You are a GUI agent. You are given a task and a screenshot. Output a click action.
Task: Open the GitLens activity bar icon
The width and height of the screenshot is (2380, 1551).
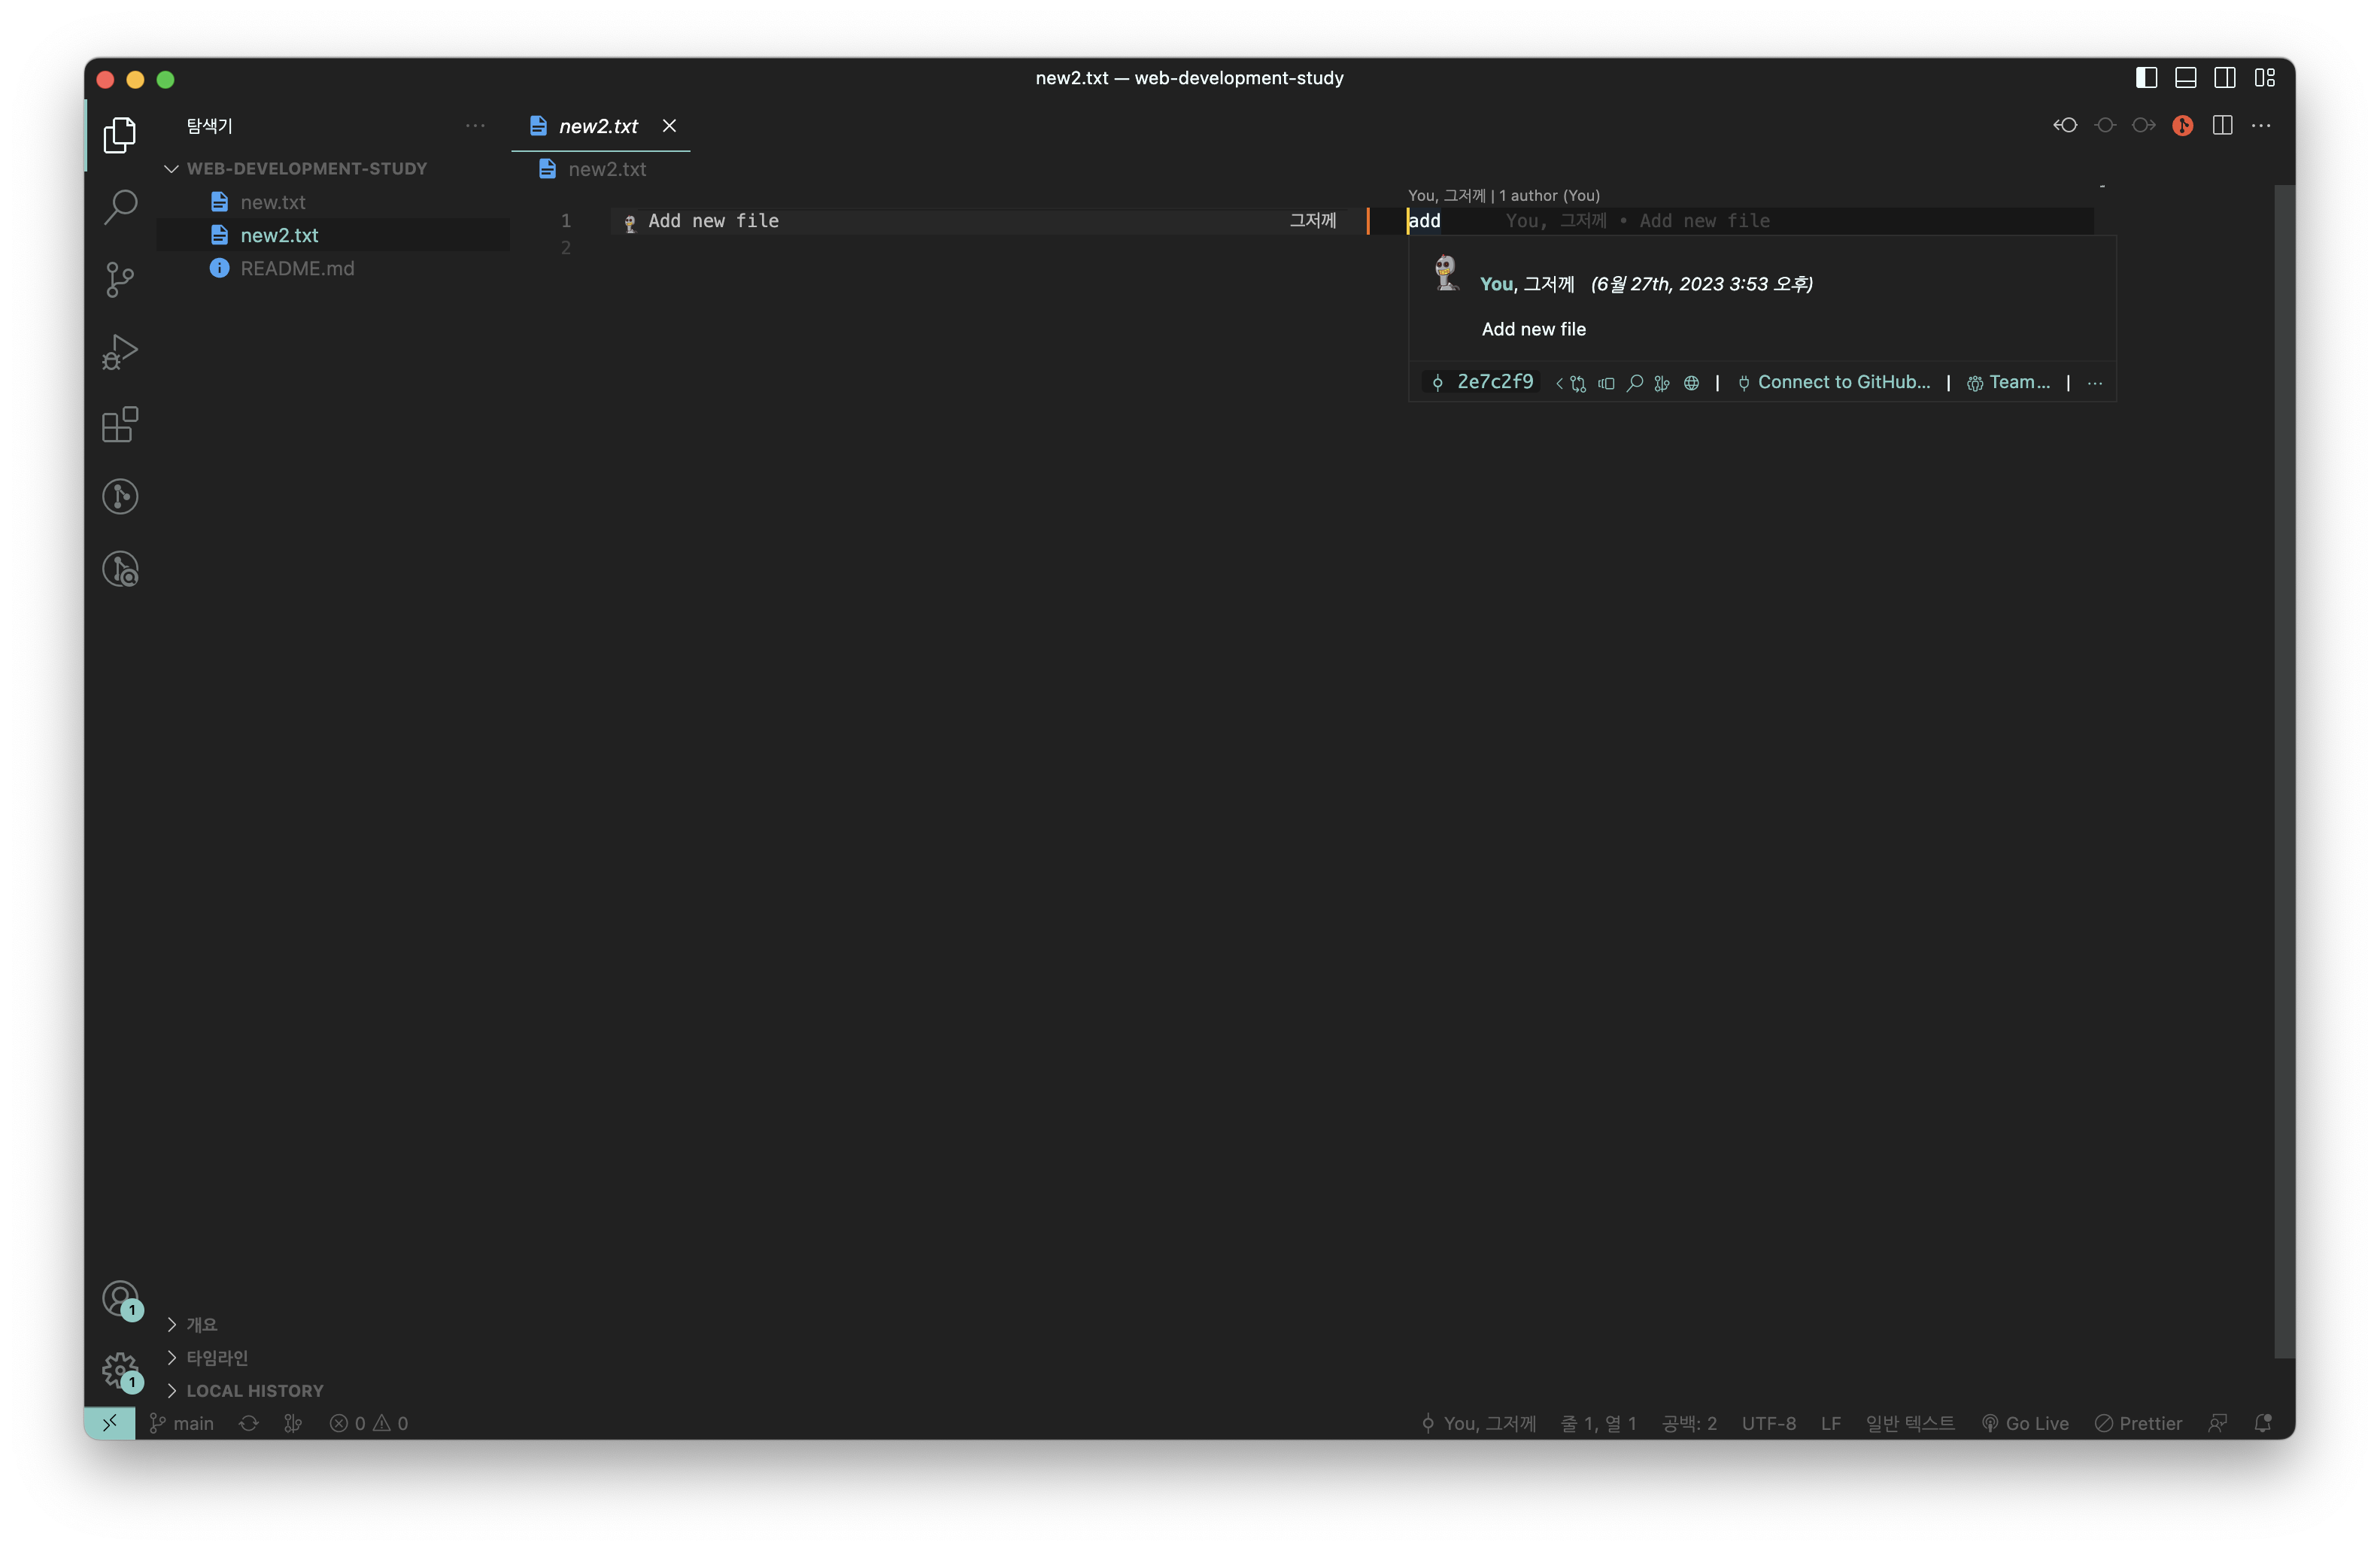click(120, 497)
